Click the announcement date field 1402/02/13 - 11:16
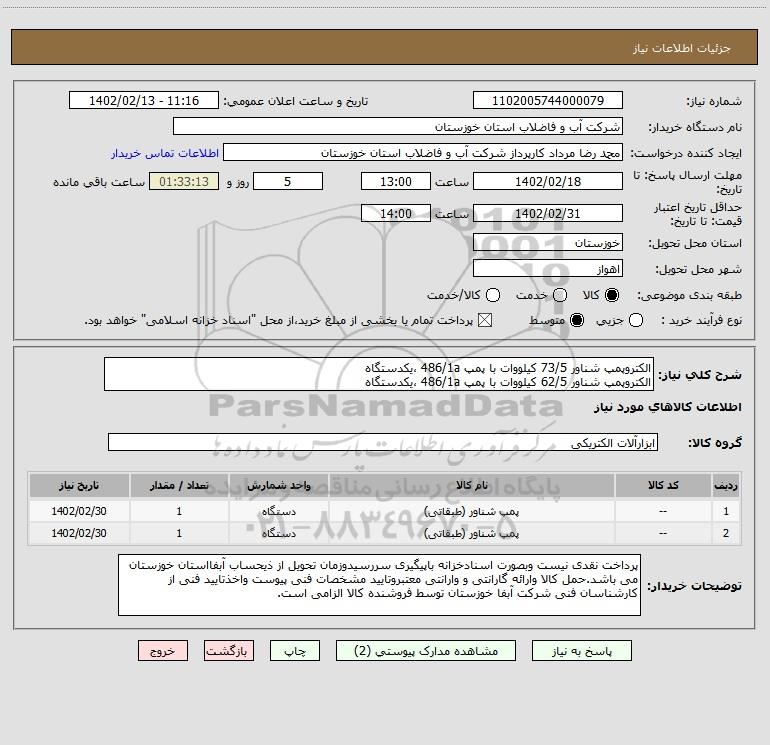The width and height of the screenshot is (770, 745). [x=144, y=101]
